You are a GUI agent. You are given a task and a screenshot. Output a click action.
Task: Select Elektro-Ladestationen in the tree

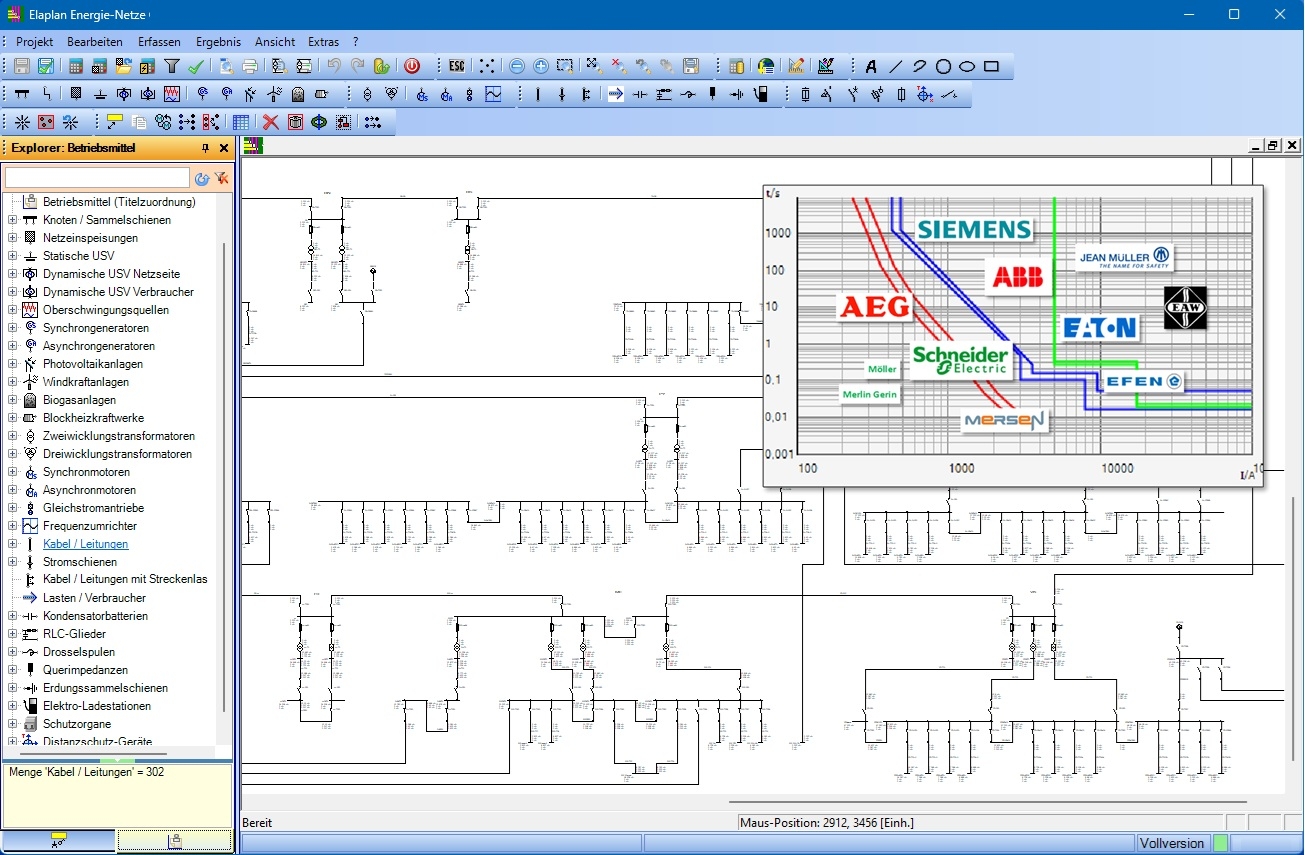point(97,706)
